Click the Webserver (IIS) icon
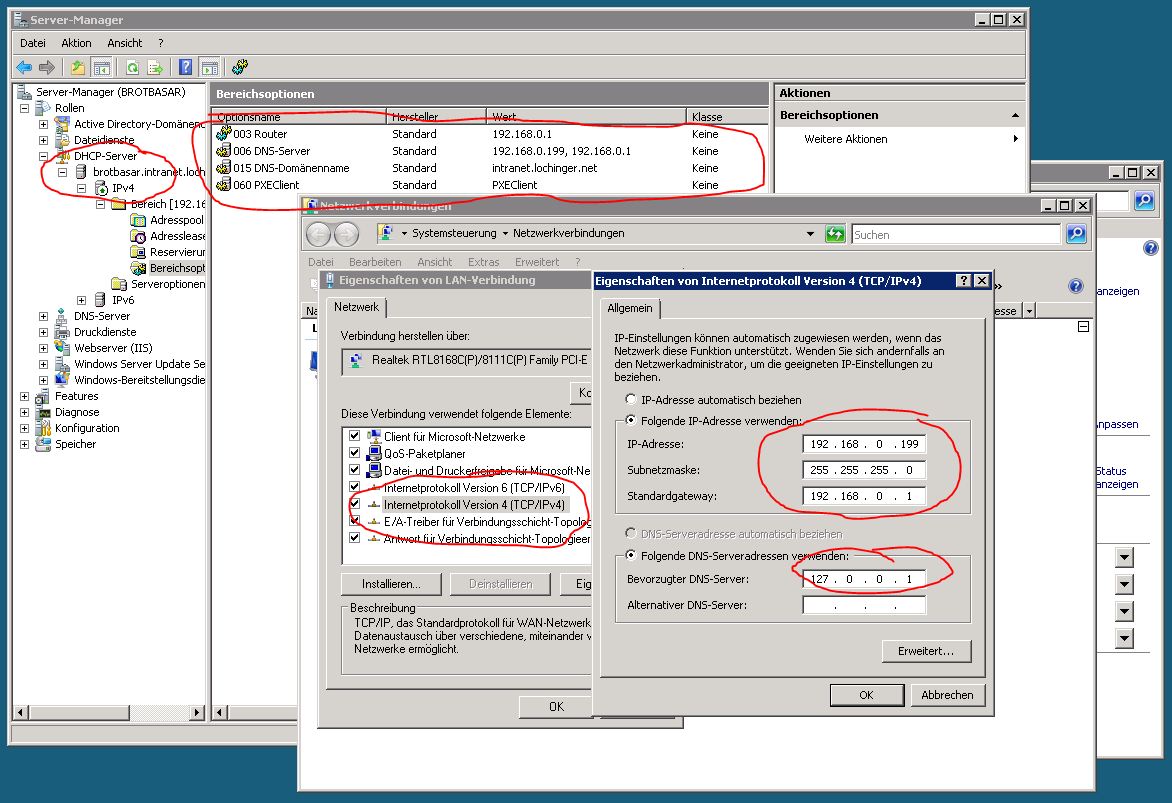1172x803 pixels. 63,348
